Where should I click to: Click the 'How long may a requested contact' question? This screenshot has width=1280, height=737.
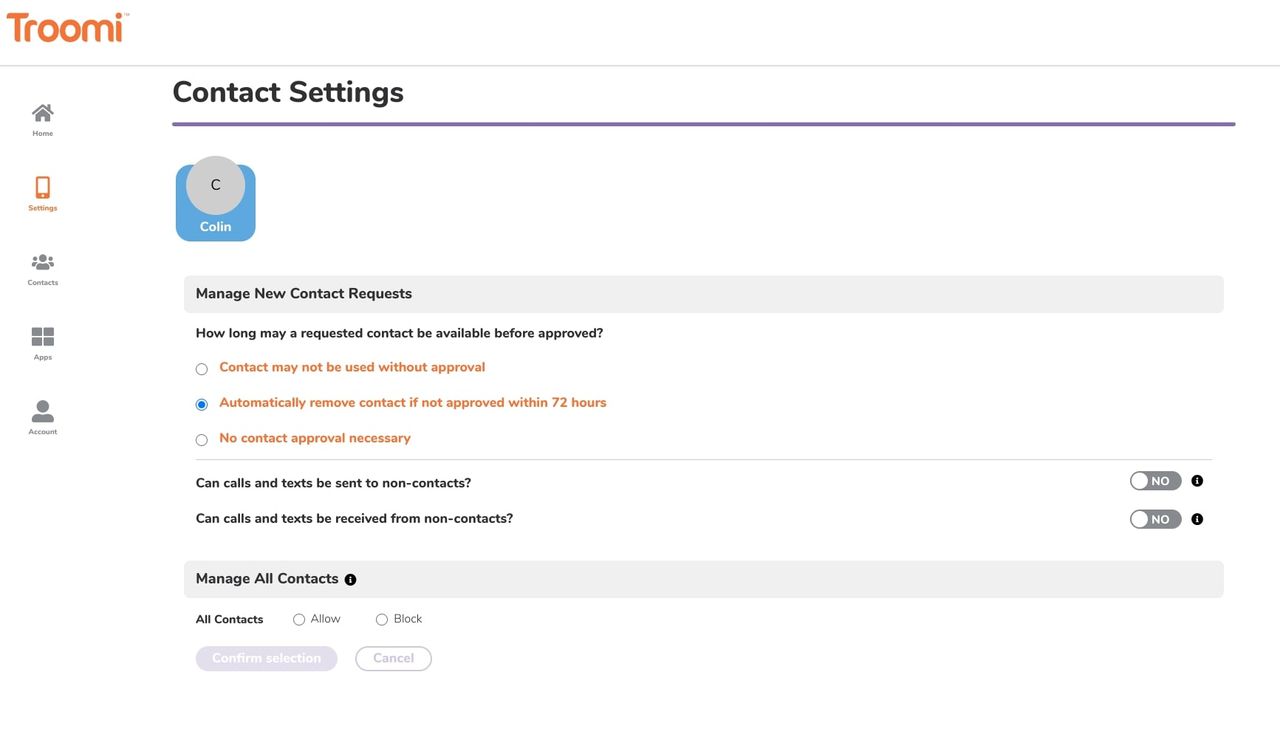[400, 333]
